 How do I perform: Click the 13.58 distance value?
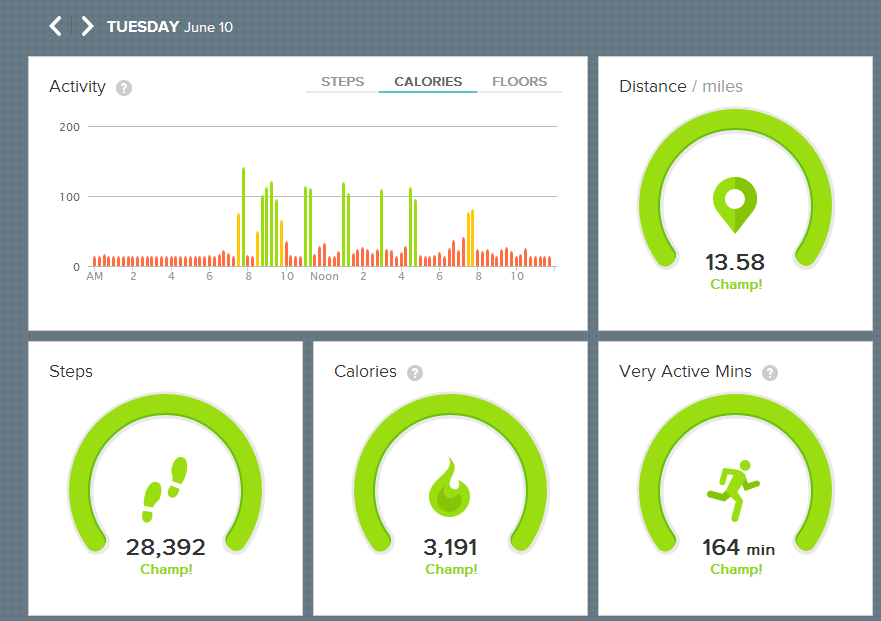pyautogui.click(x=735, y=262)
